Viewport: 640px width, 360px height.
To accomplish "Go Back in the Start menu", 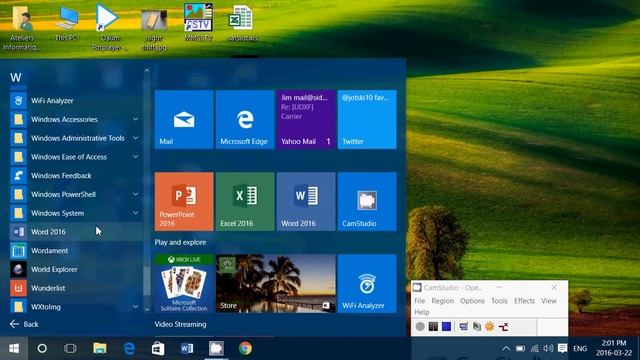I will [x=24, y=324].
